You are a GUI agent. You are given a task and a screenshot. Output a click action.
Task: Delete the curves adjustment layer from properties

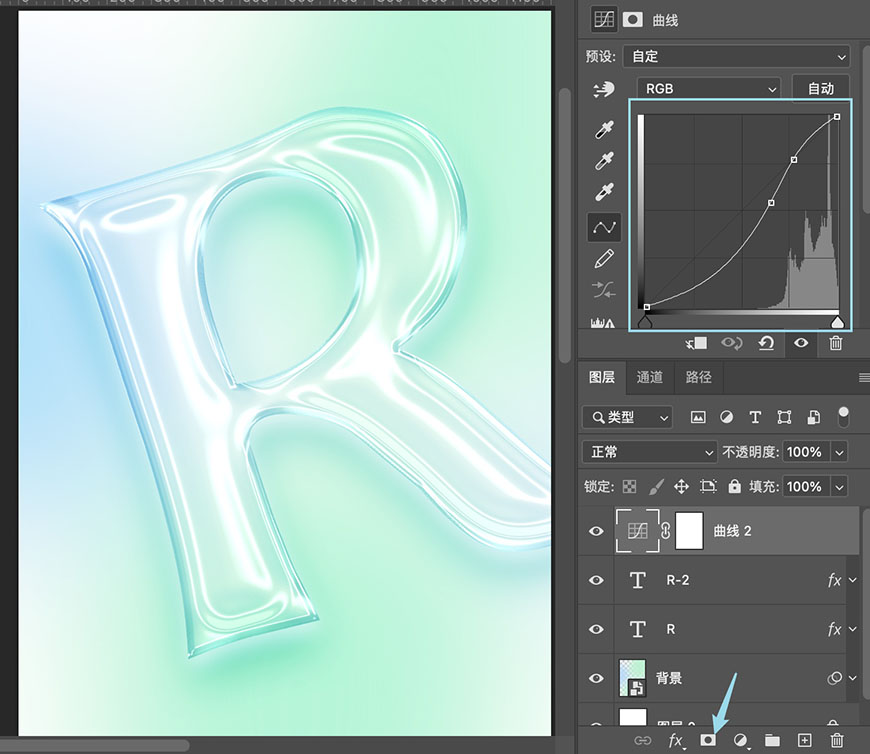836,343
